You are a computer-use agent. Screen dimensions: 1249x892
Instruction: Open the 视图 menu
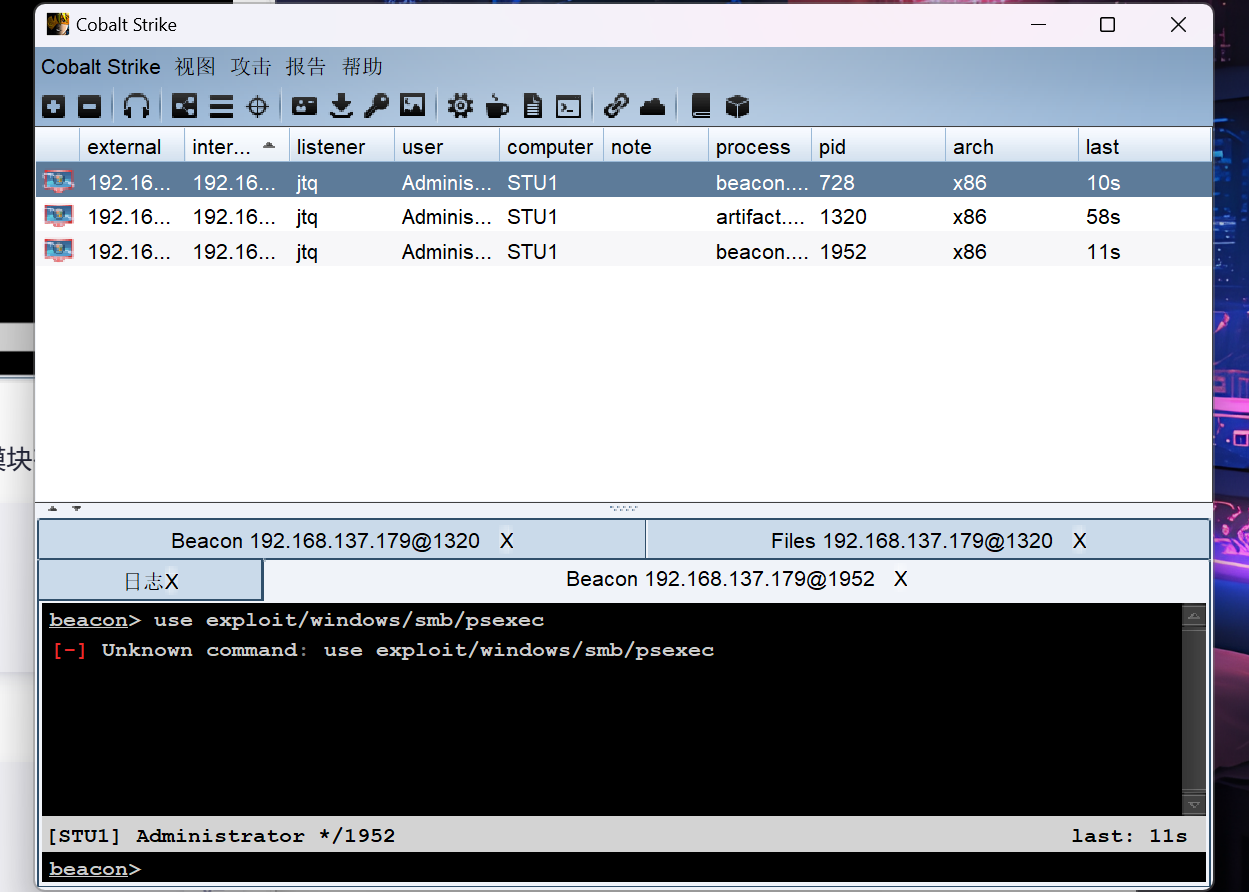pos(195,67)
